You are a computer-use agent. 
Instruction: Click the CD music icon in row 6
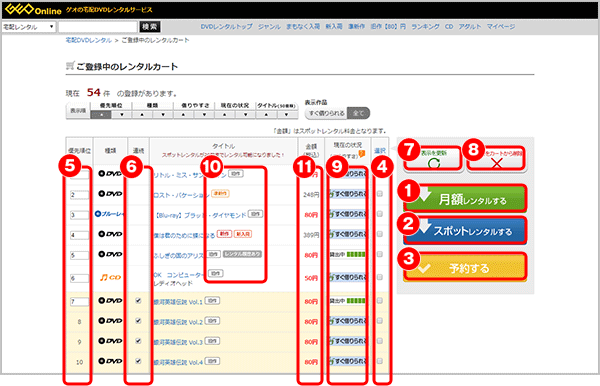pos(110,277)
